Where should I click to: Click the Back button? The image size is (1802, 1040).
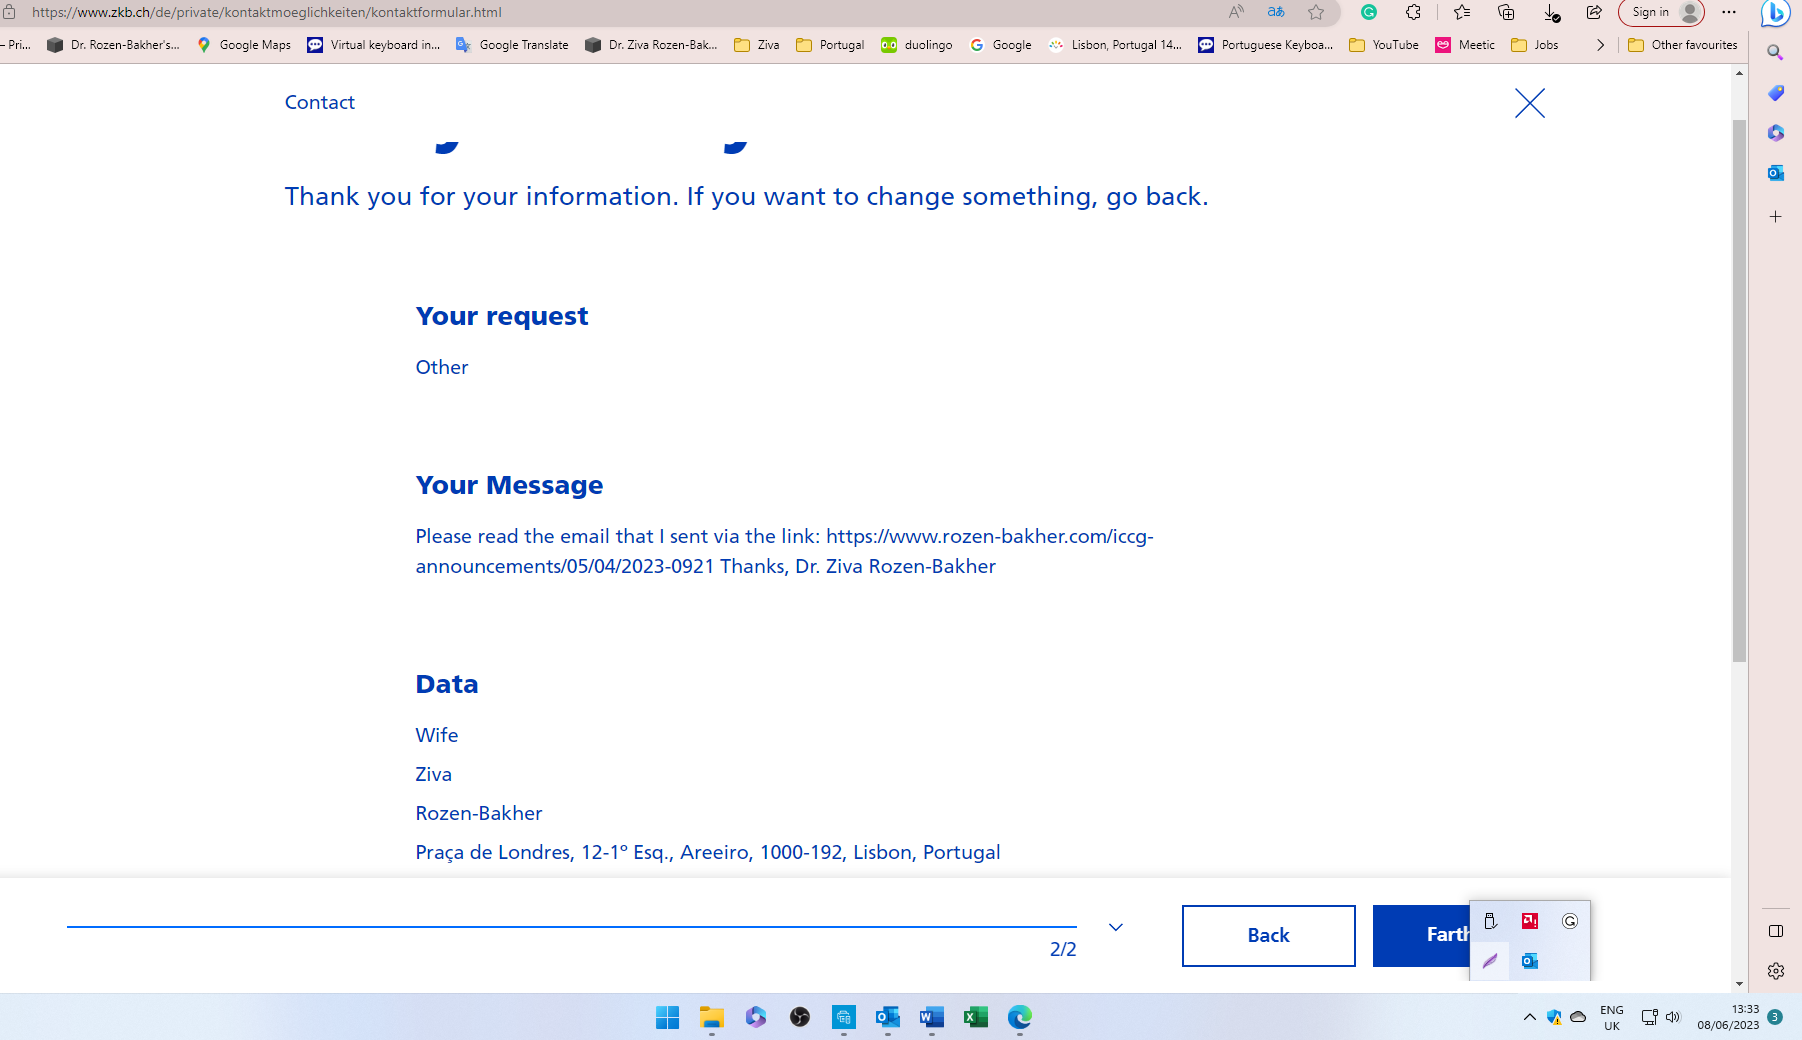pyautogui.click(x=1268, y=935)
